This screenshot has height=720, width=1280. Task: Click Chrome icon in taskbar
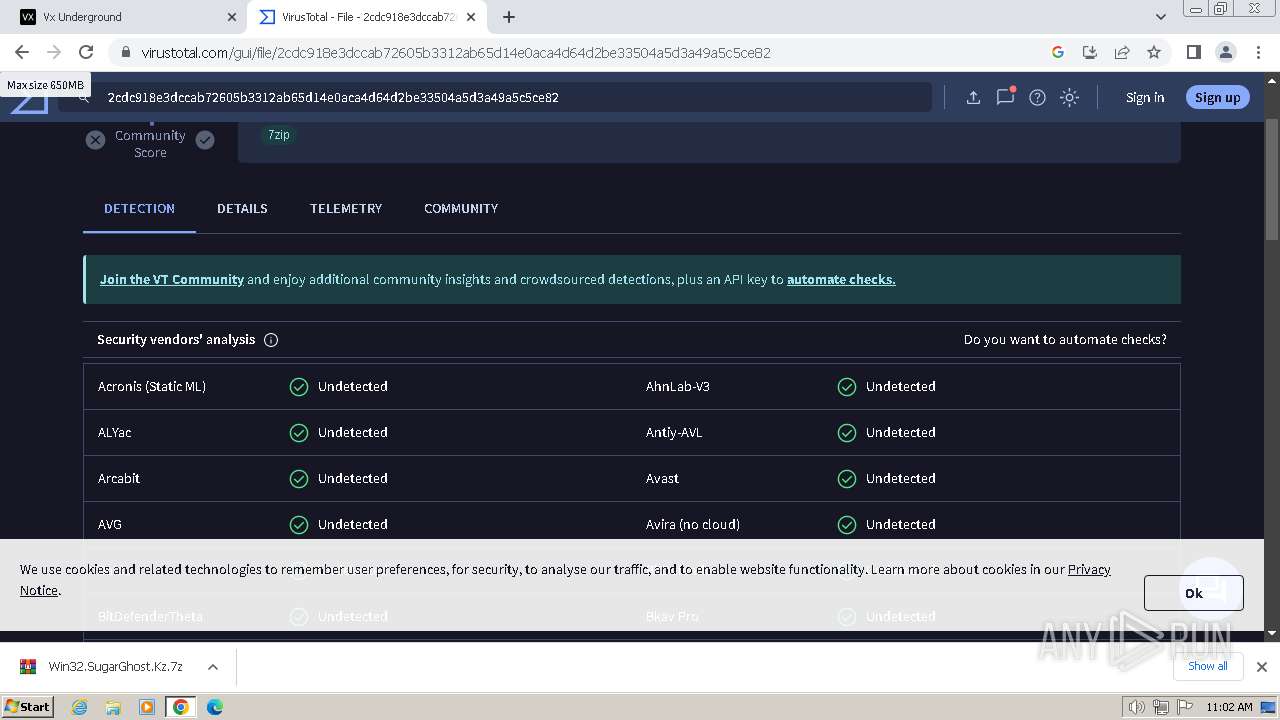[x=181, y=707]
